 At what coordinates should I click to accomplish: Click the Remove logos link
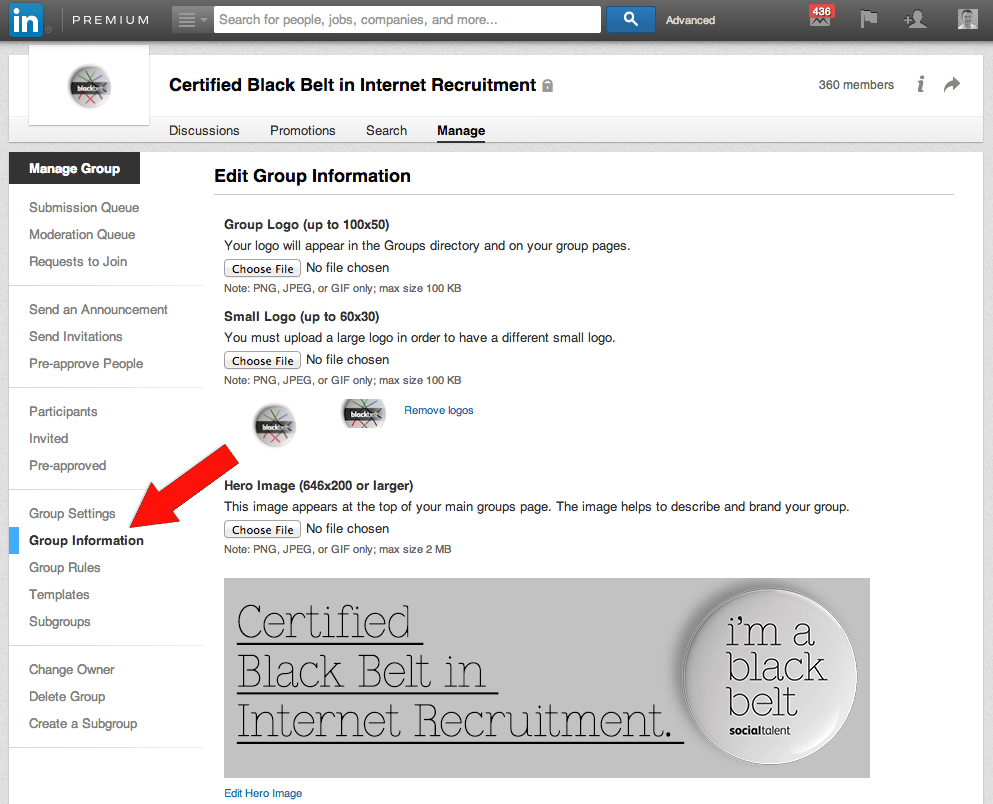tap(439, 410)
